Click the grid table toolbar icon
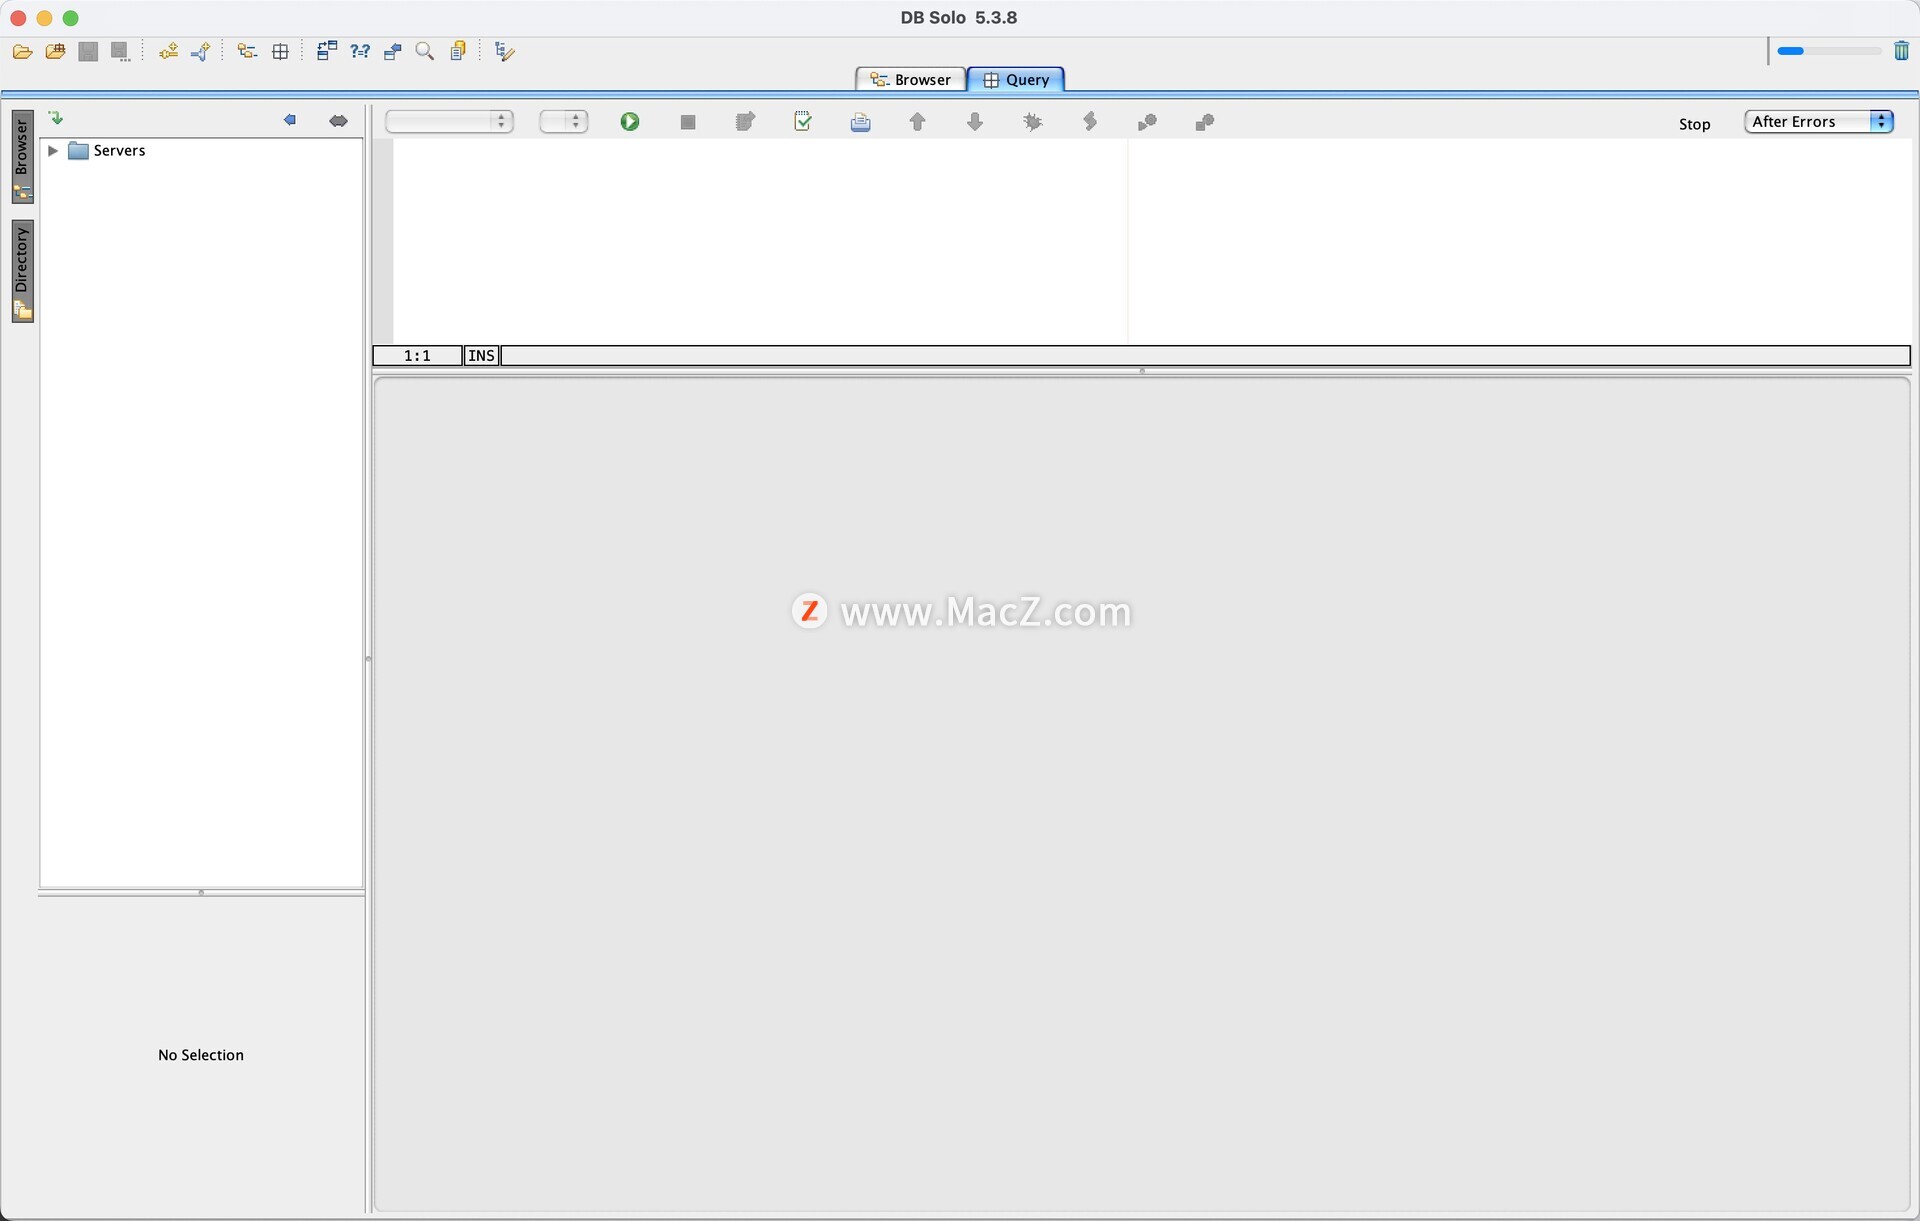 tap(280, 52)
